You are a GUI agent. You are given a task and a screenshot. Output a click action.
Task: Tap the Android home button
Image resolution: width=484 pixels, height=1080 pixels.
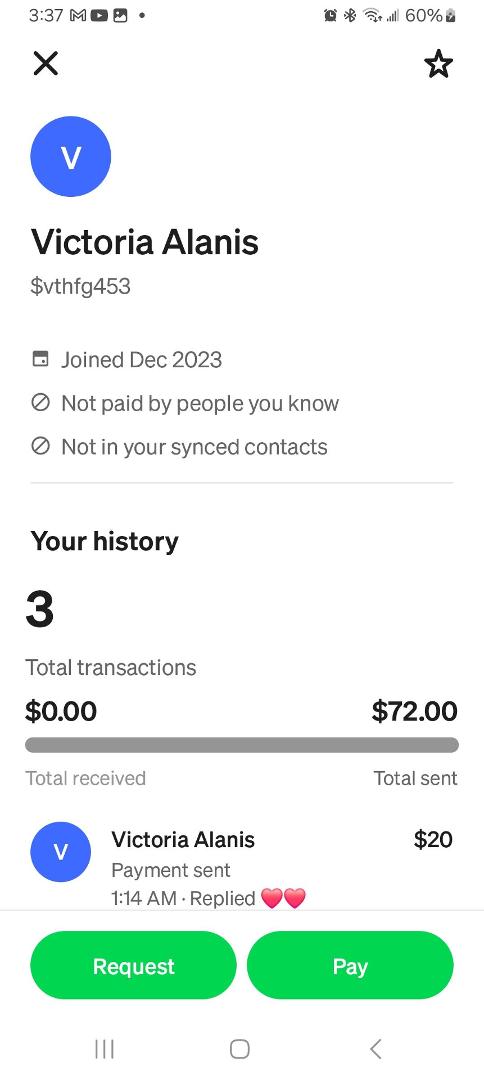240,1049
